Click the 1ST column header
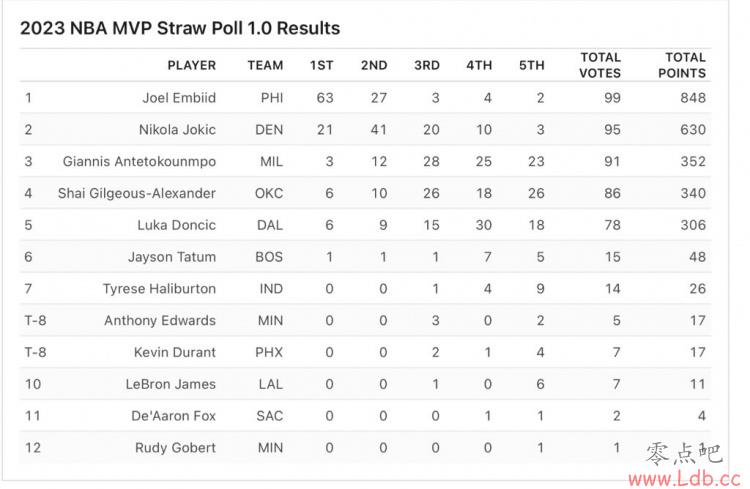Viewport: 750px width, 489px height. 321,65
